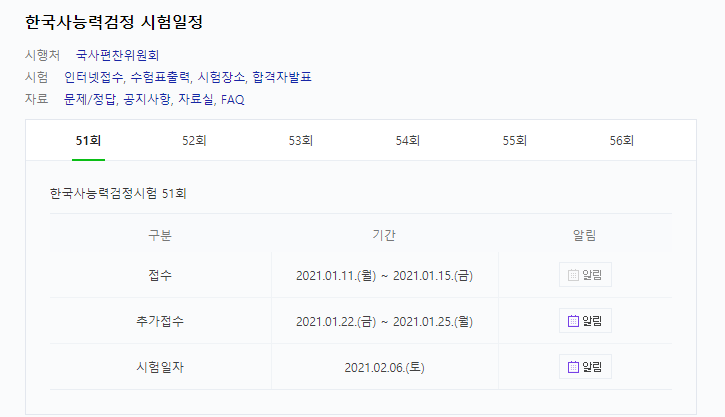Screen dimensions: 725x417
Task: Click the 추가접수 period 2021.01.22.(금) ~ 2021.01.25.(월)
Action: [384, 321]
